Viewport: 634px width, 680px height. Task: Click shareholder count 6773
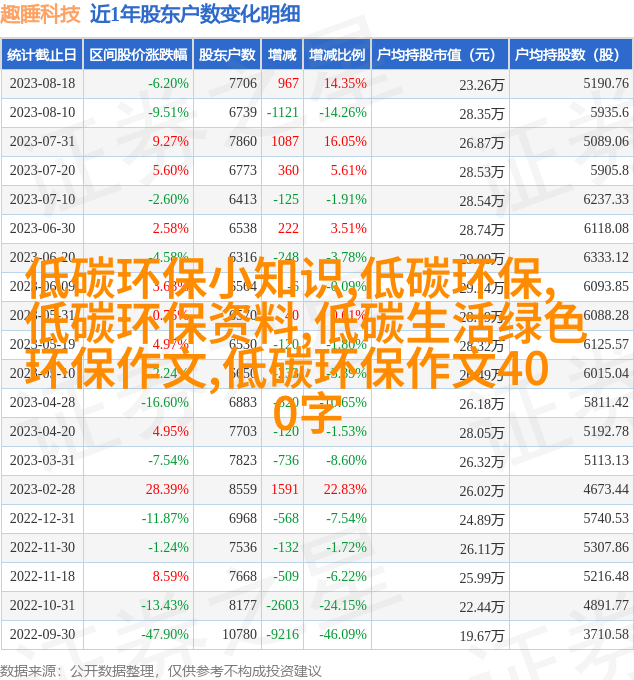(x=243, y=170)
